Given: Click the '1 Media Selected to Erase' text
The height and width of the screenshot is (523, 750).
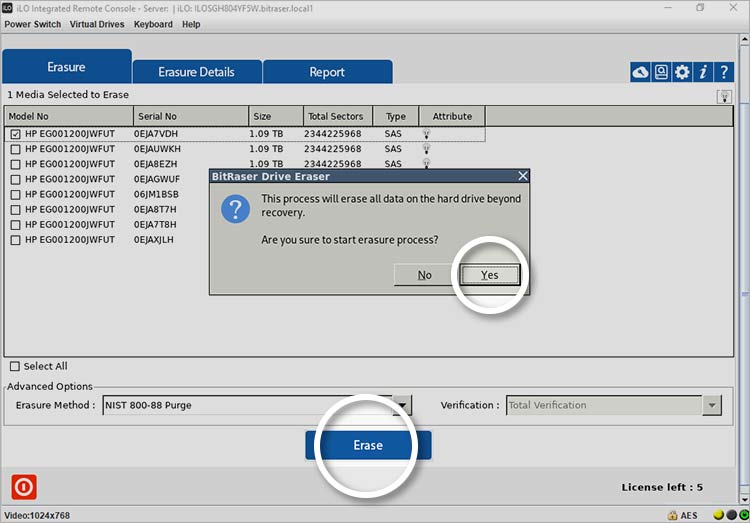Looking at the screenshot, I should click(x=68, y=95).
